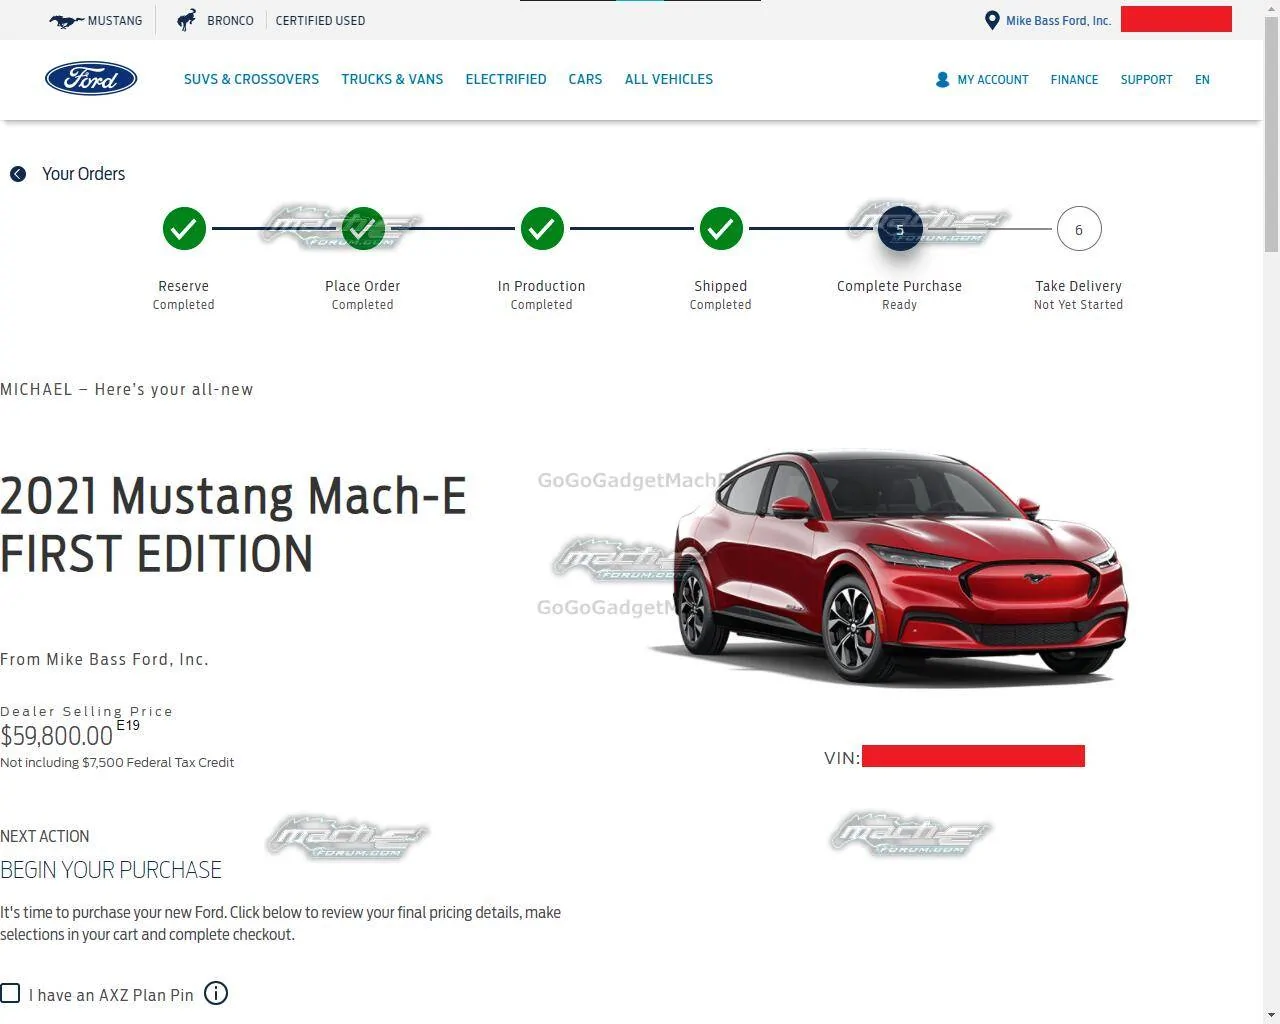Click the From Mike Bass Ford, Inc. text
Viewport: 1280px width, 1024px height.
coord(104,659)
